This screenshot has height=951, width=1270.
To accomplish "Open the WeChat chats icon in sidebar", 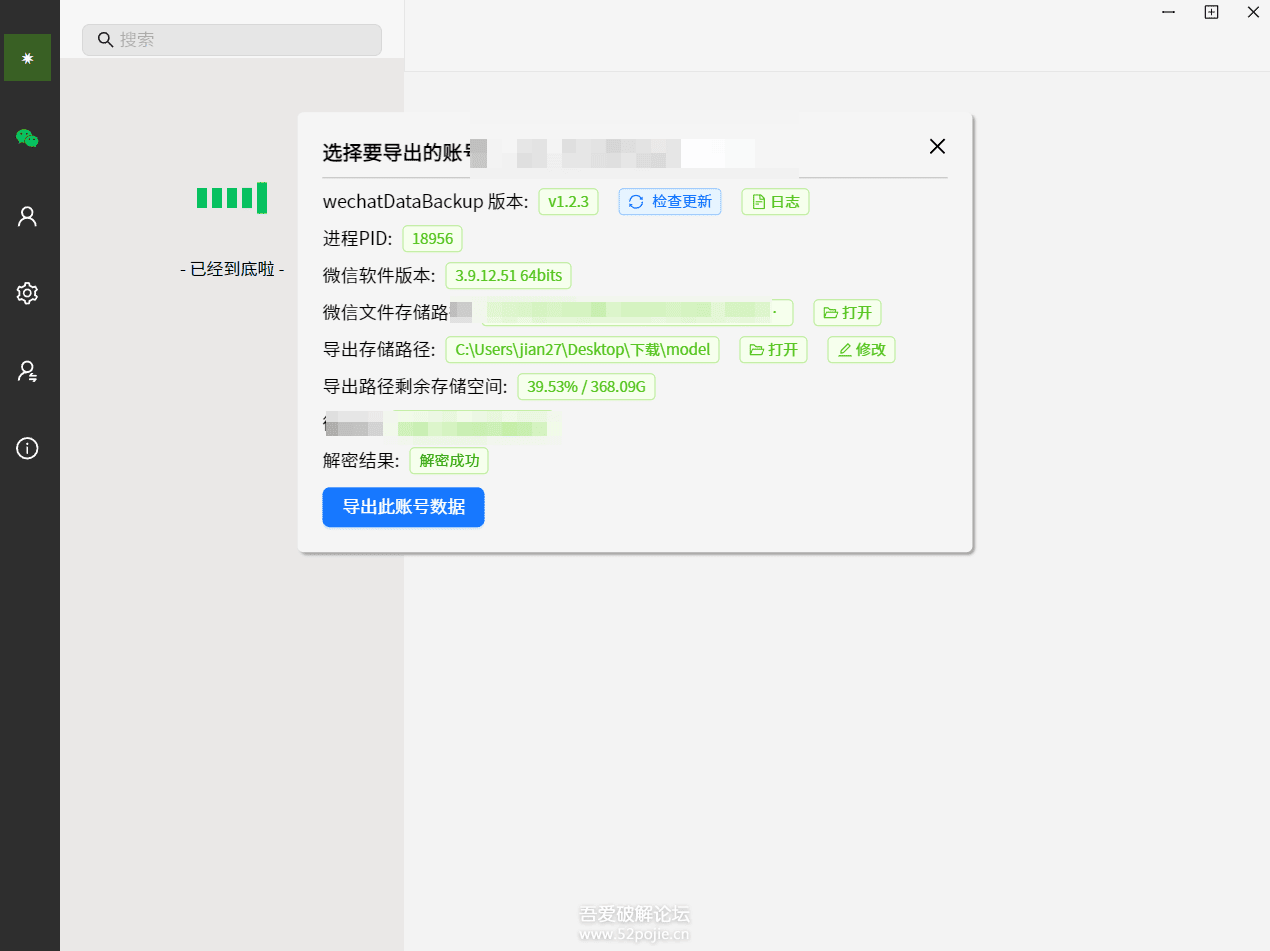I will [27, 138].
